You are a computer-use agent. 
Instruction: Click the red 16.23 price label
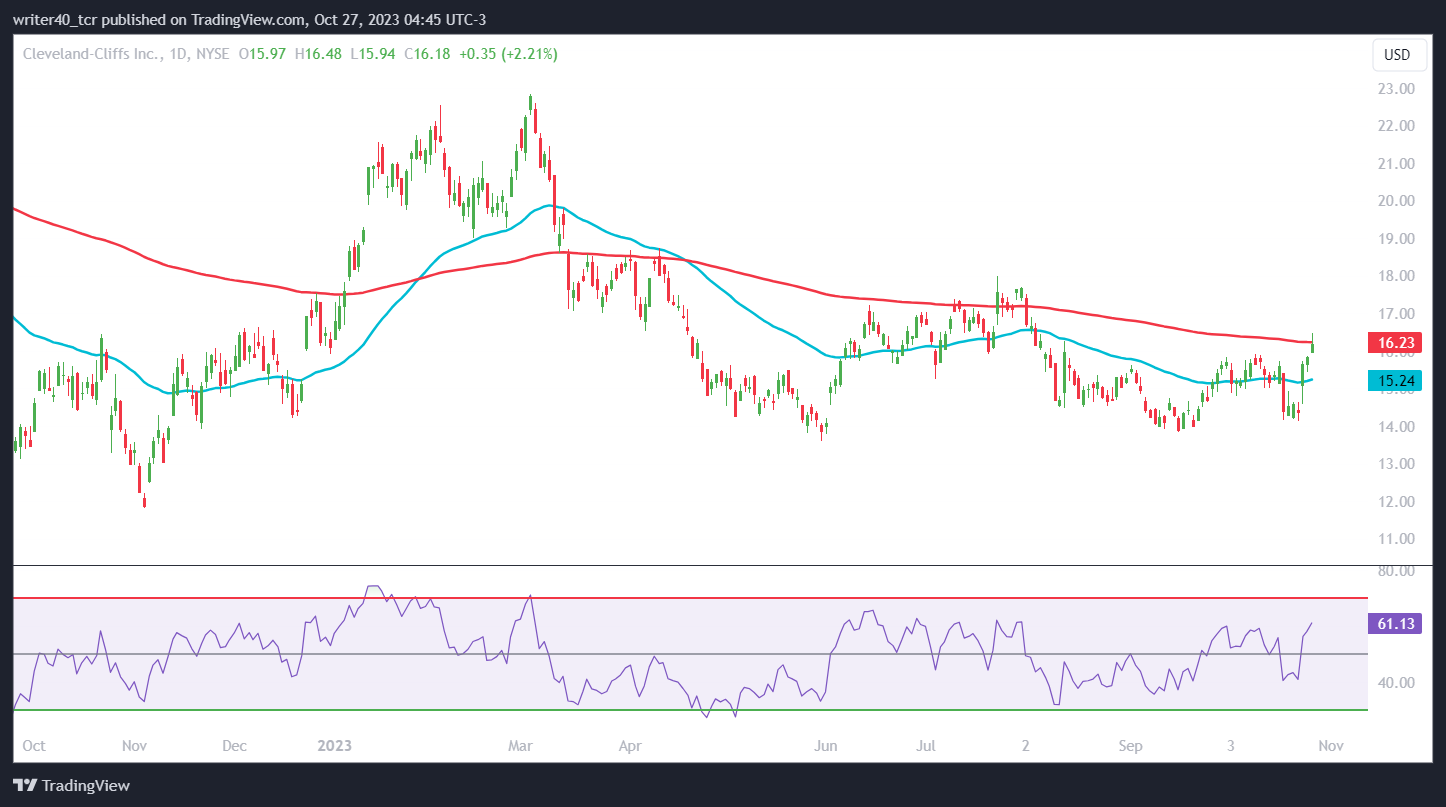(x=1394, y=342)
